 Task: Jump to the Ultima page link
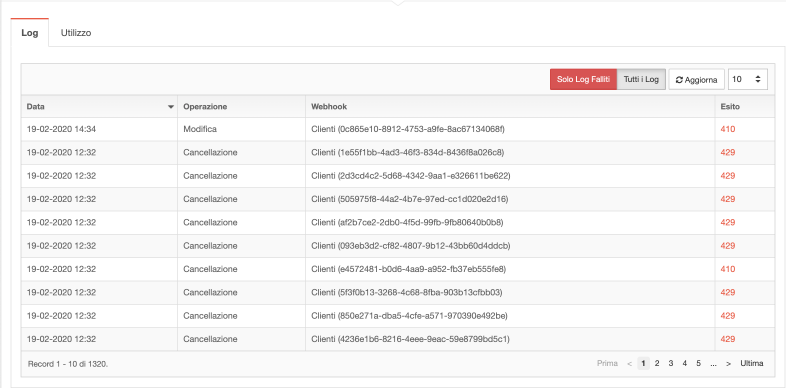[x=752, y=363]
